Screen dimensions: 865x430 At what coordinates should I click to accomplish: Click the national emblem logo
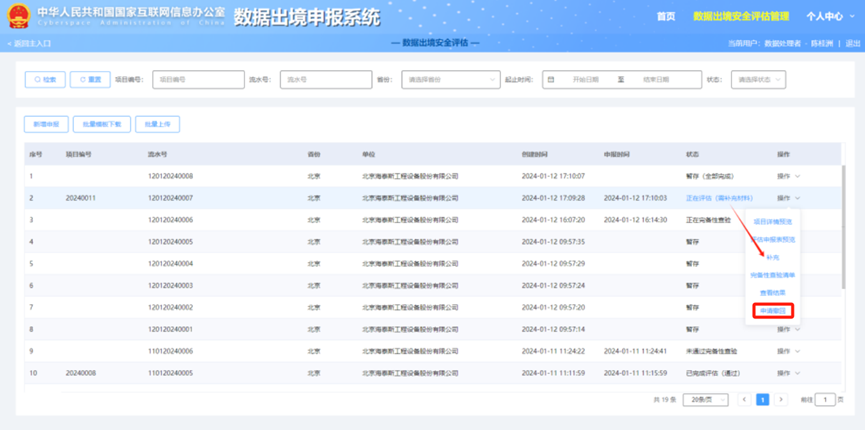(19, 16)
